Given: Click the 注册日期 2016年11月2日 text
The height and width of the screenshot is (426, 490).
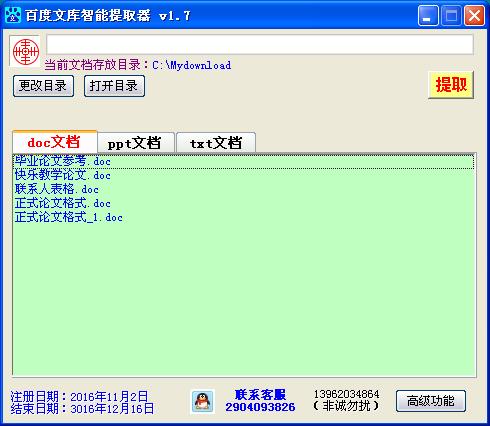Looking at the screenshot, I should pos(79,397).
